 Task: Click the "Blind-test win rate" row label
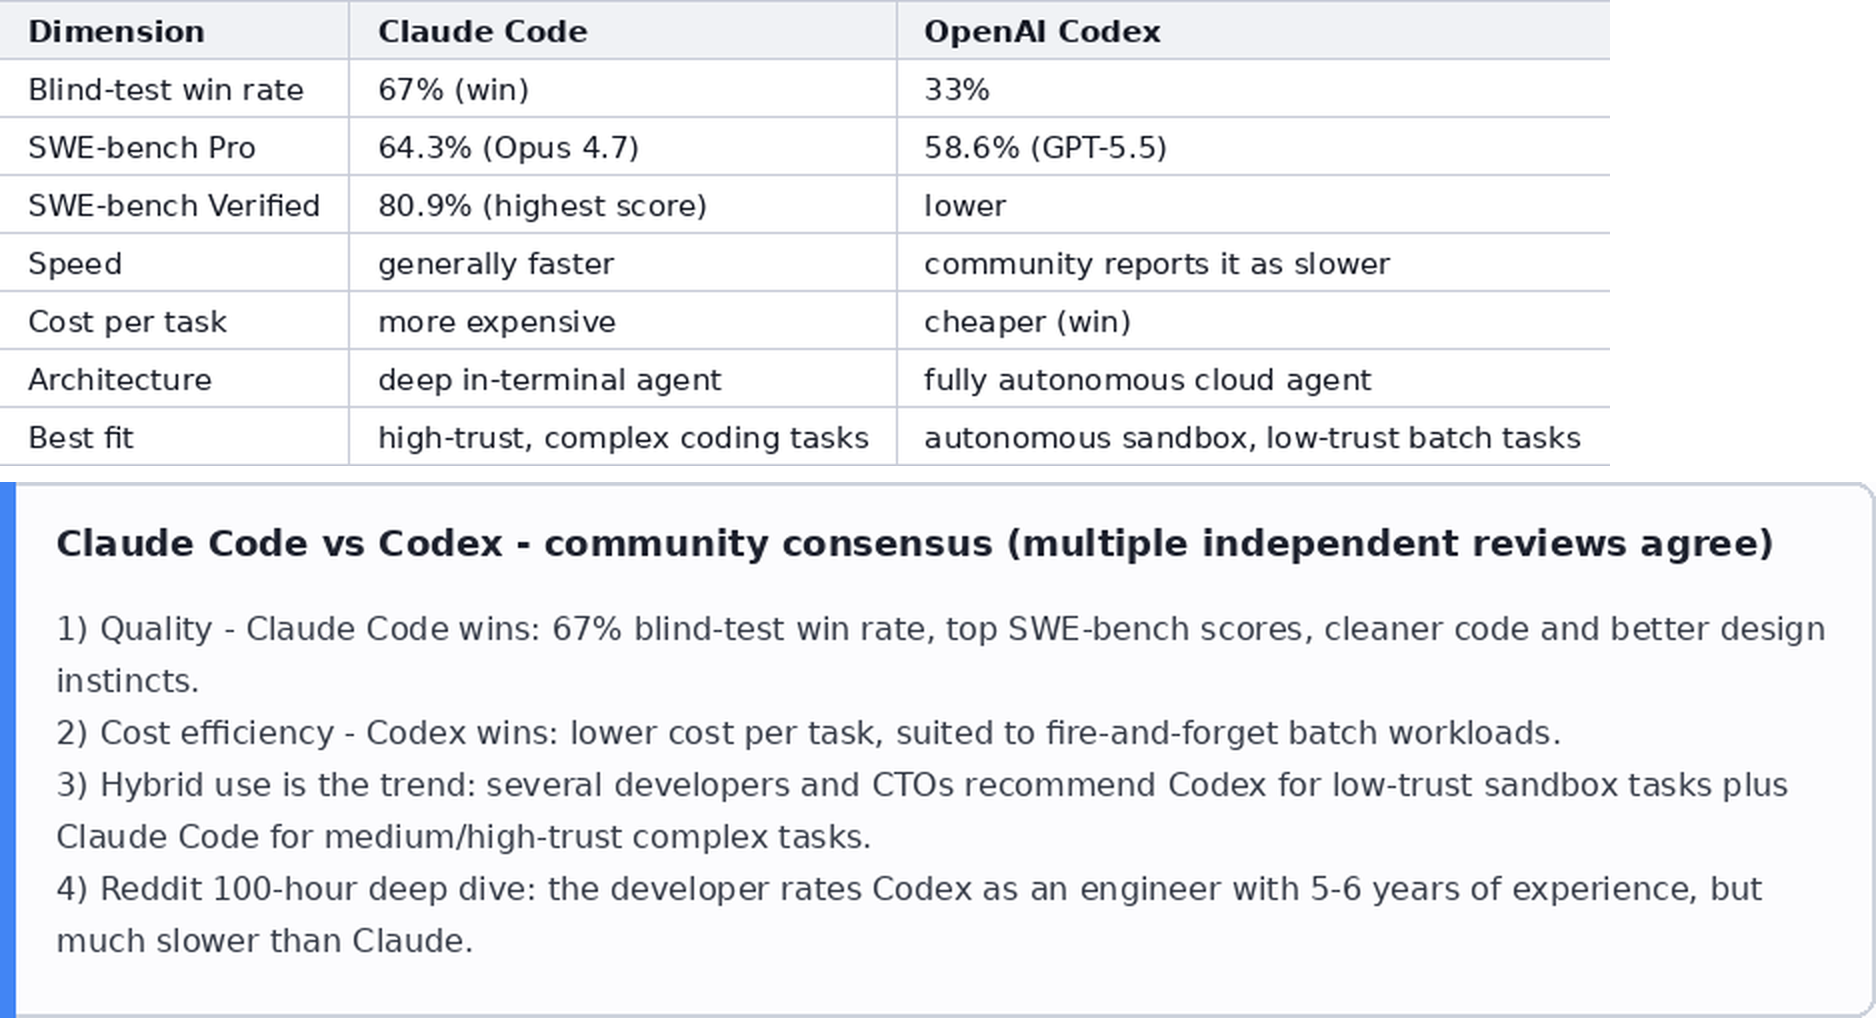174,89
